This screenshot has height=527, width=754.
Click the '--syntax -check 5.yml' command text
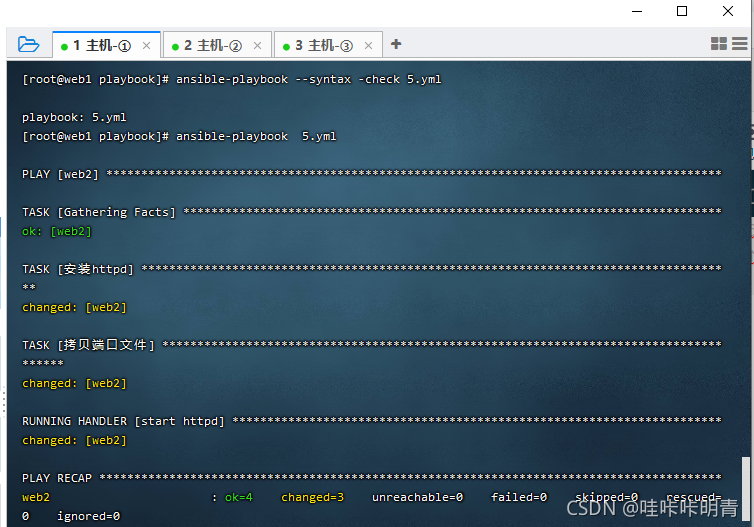(368, 79)
